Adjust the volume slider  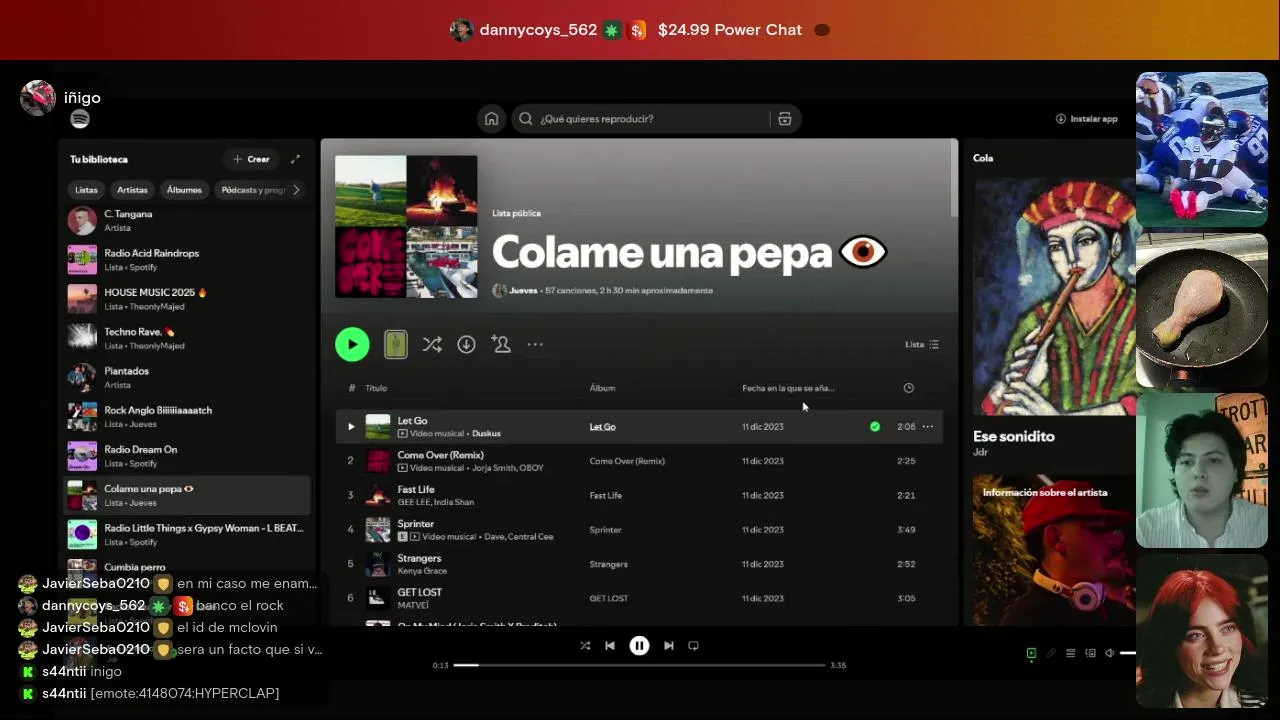point(1128,653)
